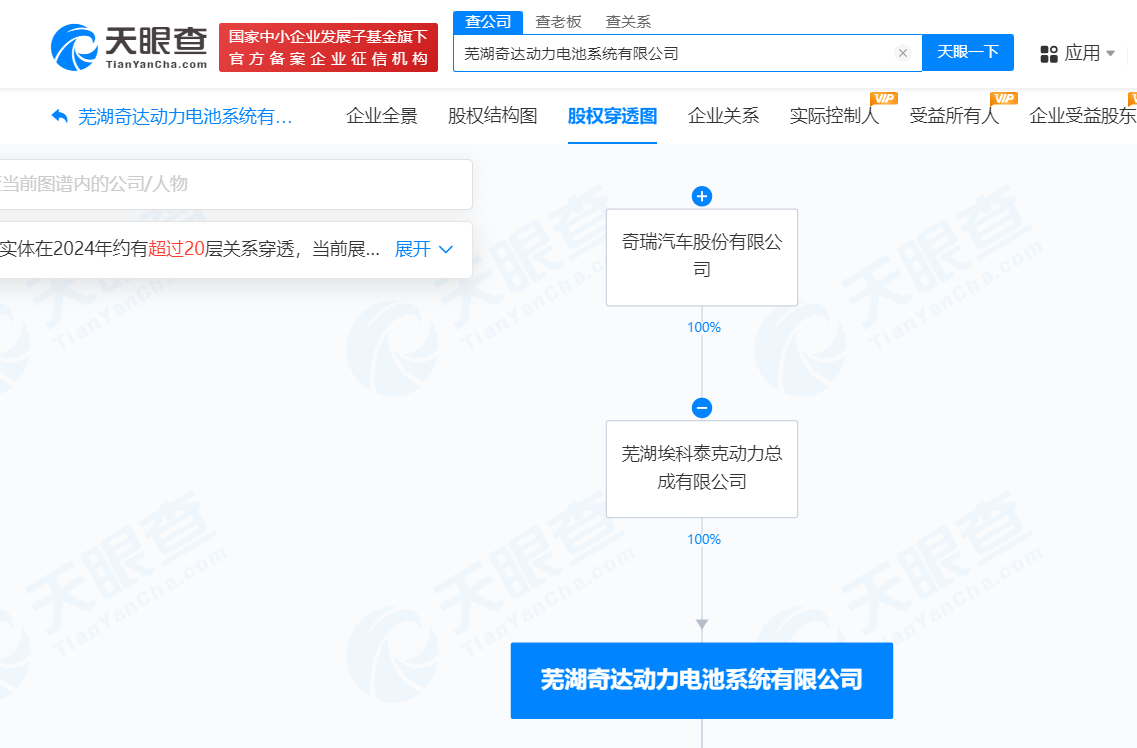Click the VIP badge on 受益所有人
Image resolution: width=1137 pixels, height=748 pixels.
coord(1004,99)
